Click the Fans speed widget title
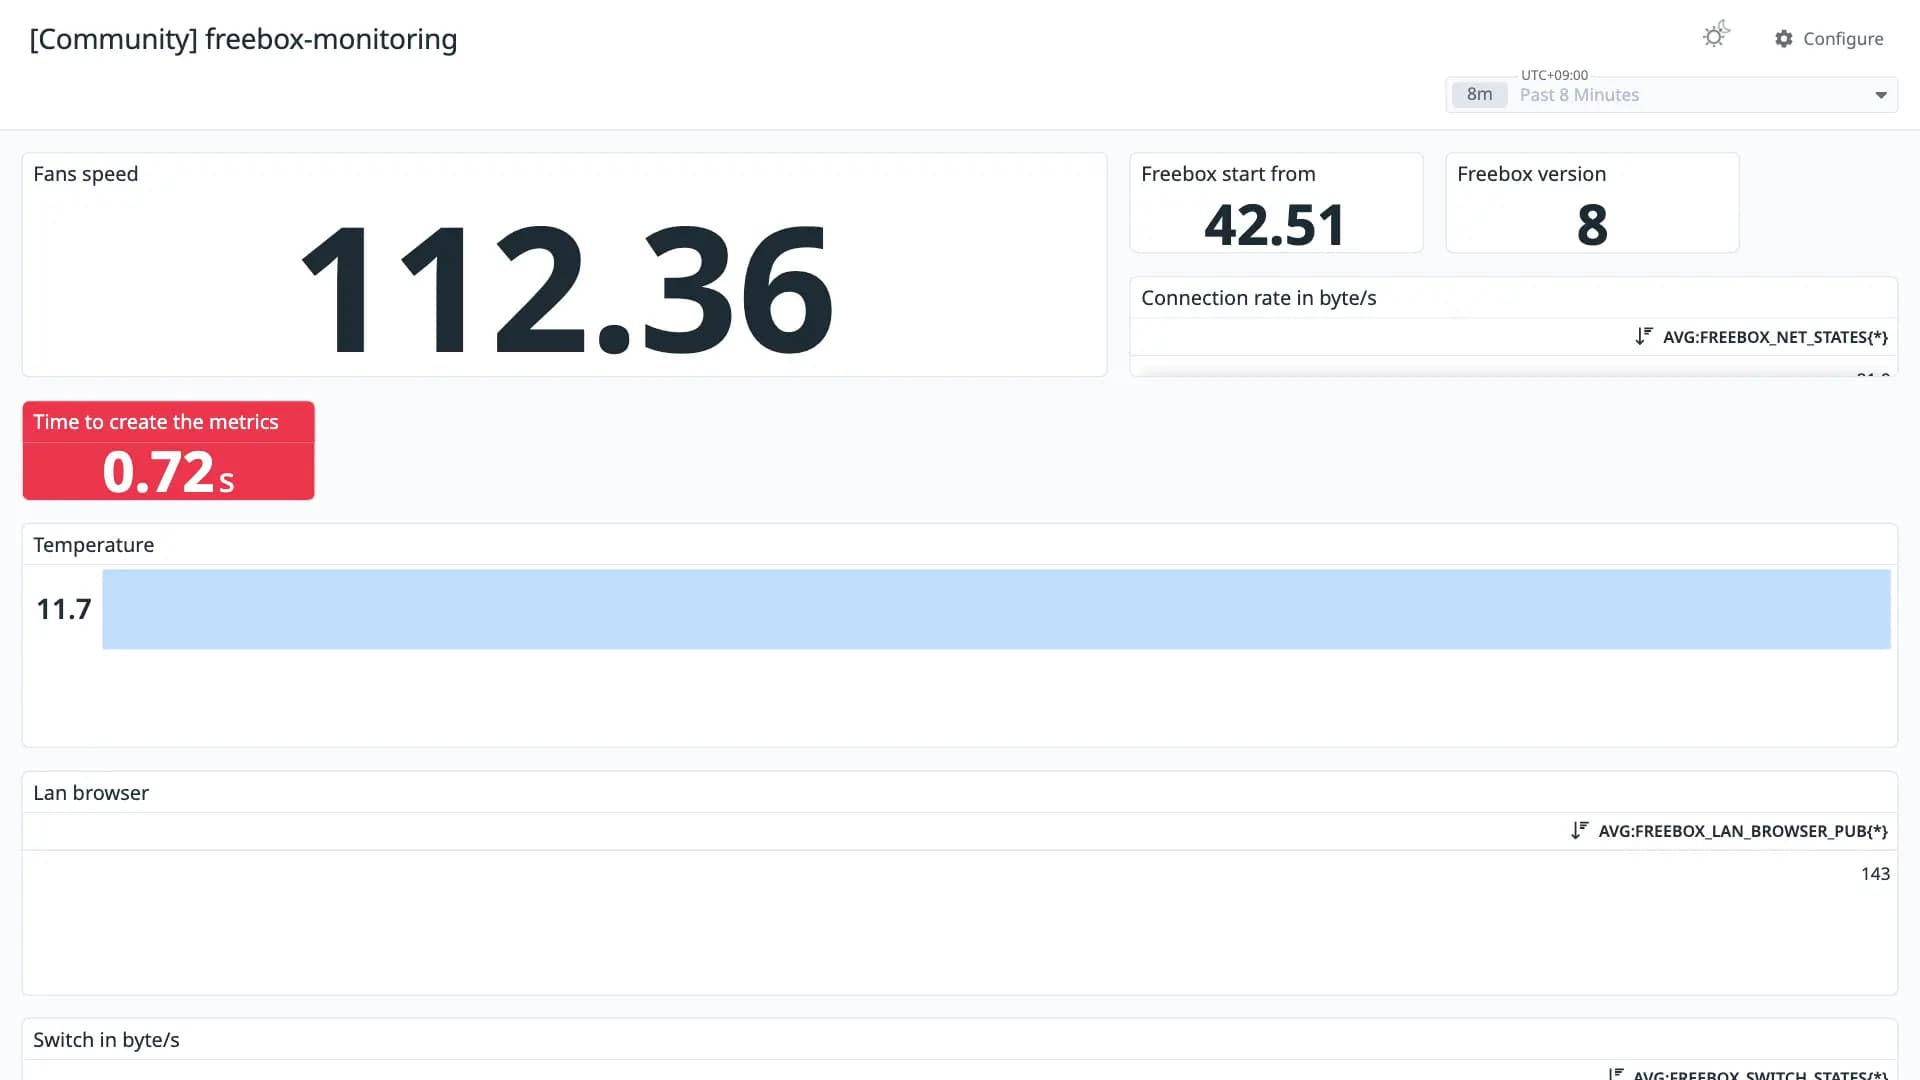1920x1080 pixels. pyautogui.click(x=86, y=174)
